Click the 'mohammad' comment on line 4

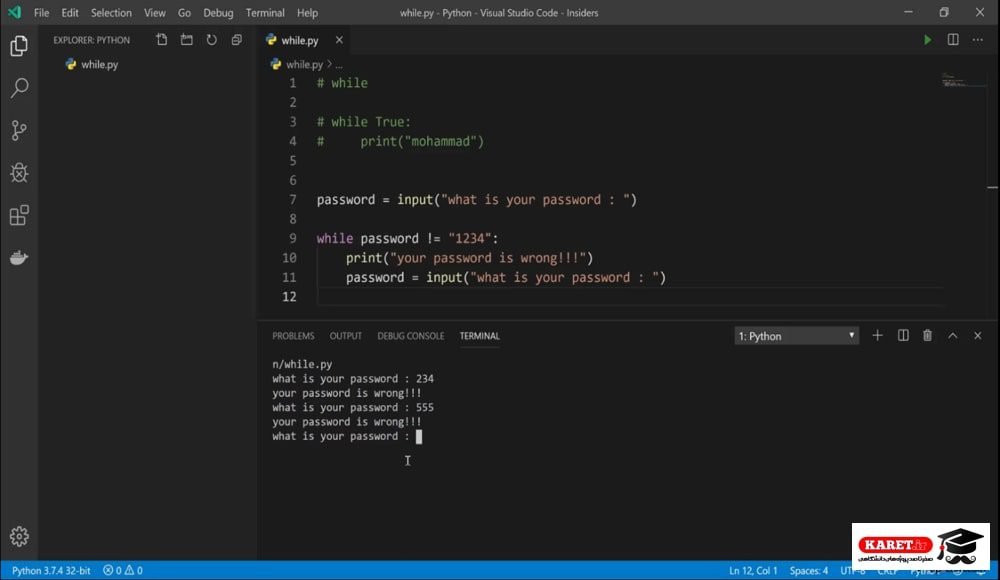pyautogui.click(x=440, y=142)
